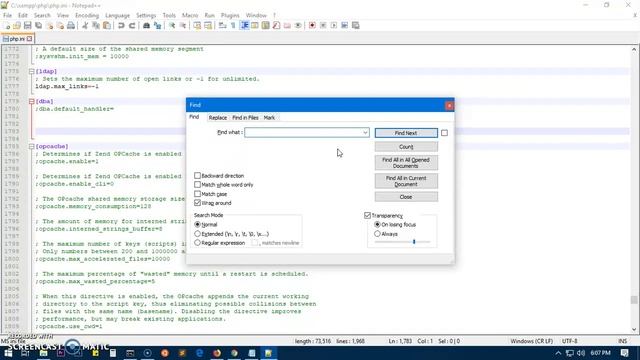Screen dimensions: 640x360
Task: Click the Paste toolbar icon
Action: click(x=107, y=25)
